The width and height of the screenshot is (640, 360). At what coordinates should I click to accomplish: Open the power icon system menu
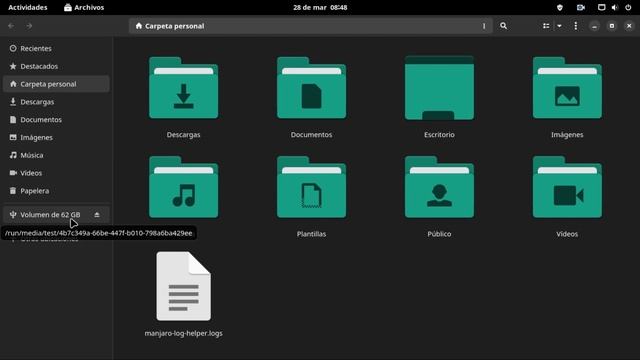click(x=628, y=7)
